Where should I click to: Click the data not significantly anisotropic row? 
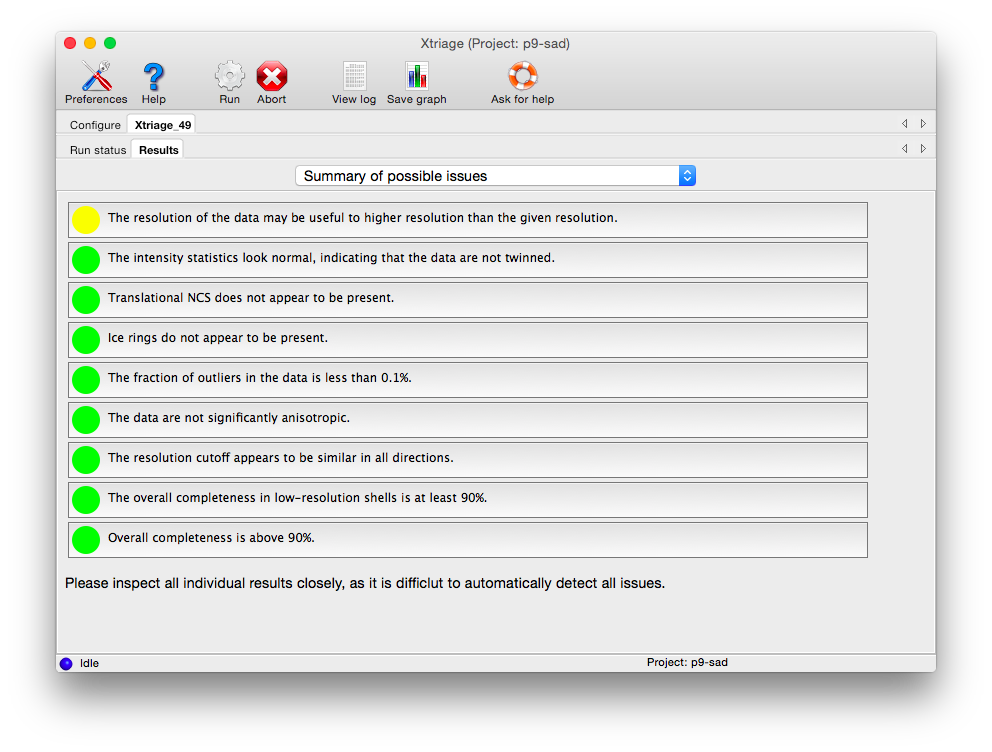click(467, 420)
